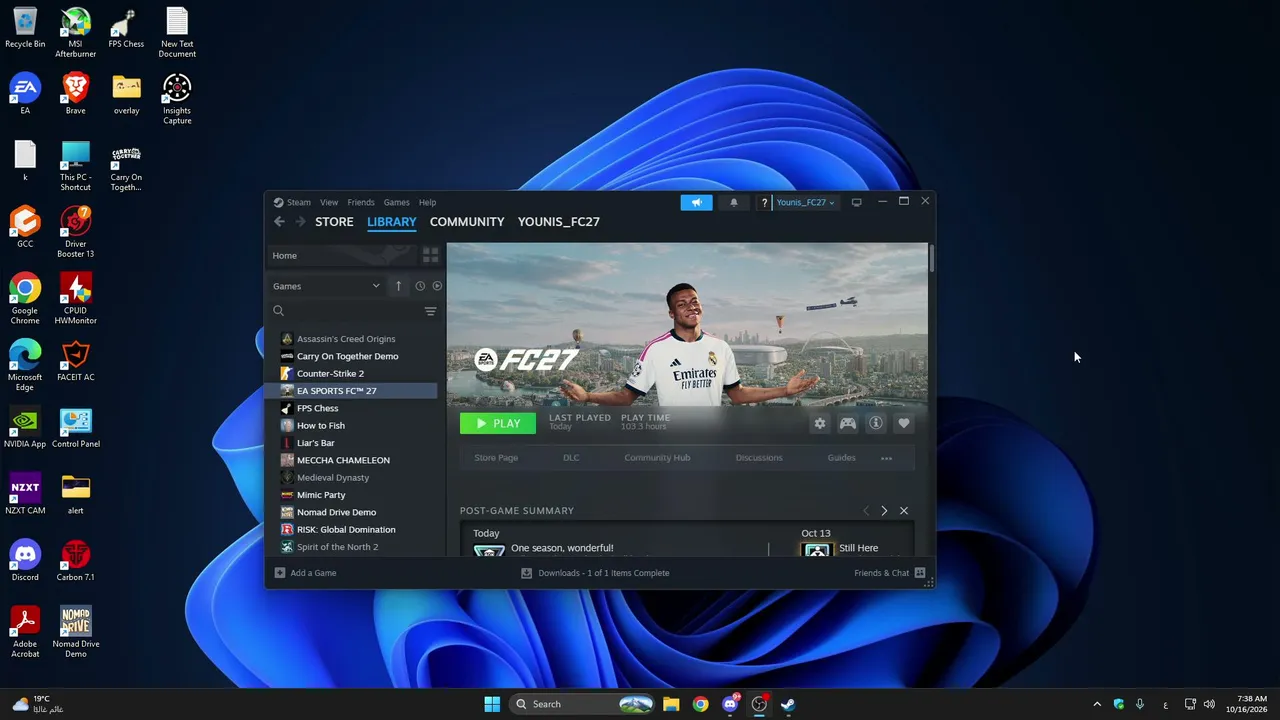Image resolution: width=1280 pixels, height=720 pixels.
Task: Open the Store Page link
Action: 496,458
